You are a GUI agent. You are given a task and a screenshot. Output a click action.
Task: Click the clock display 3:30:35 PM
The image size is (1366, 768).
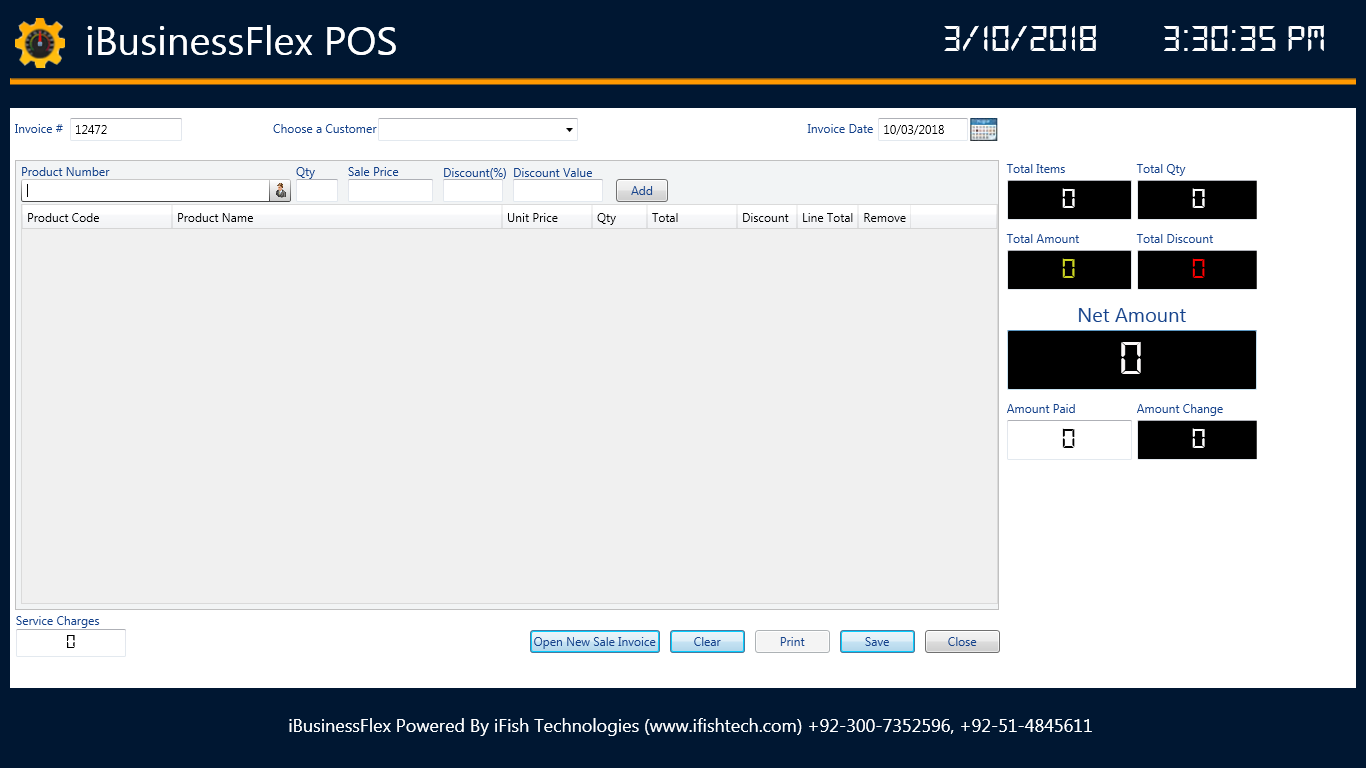1244,40
